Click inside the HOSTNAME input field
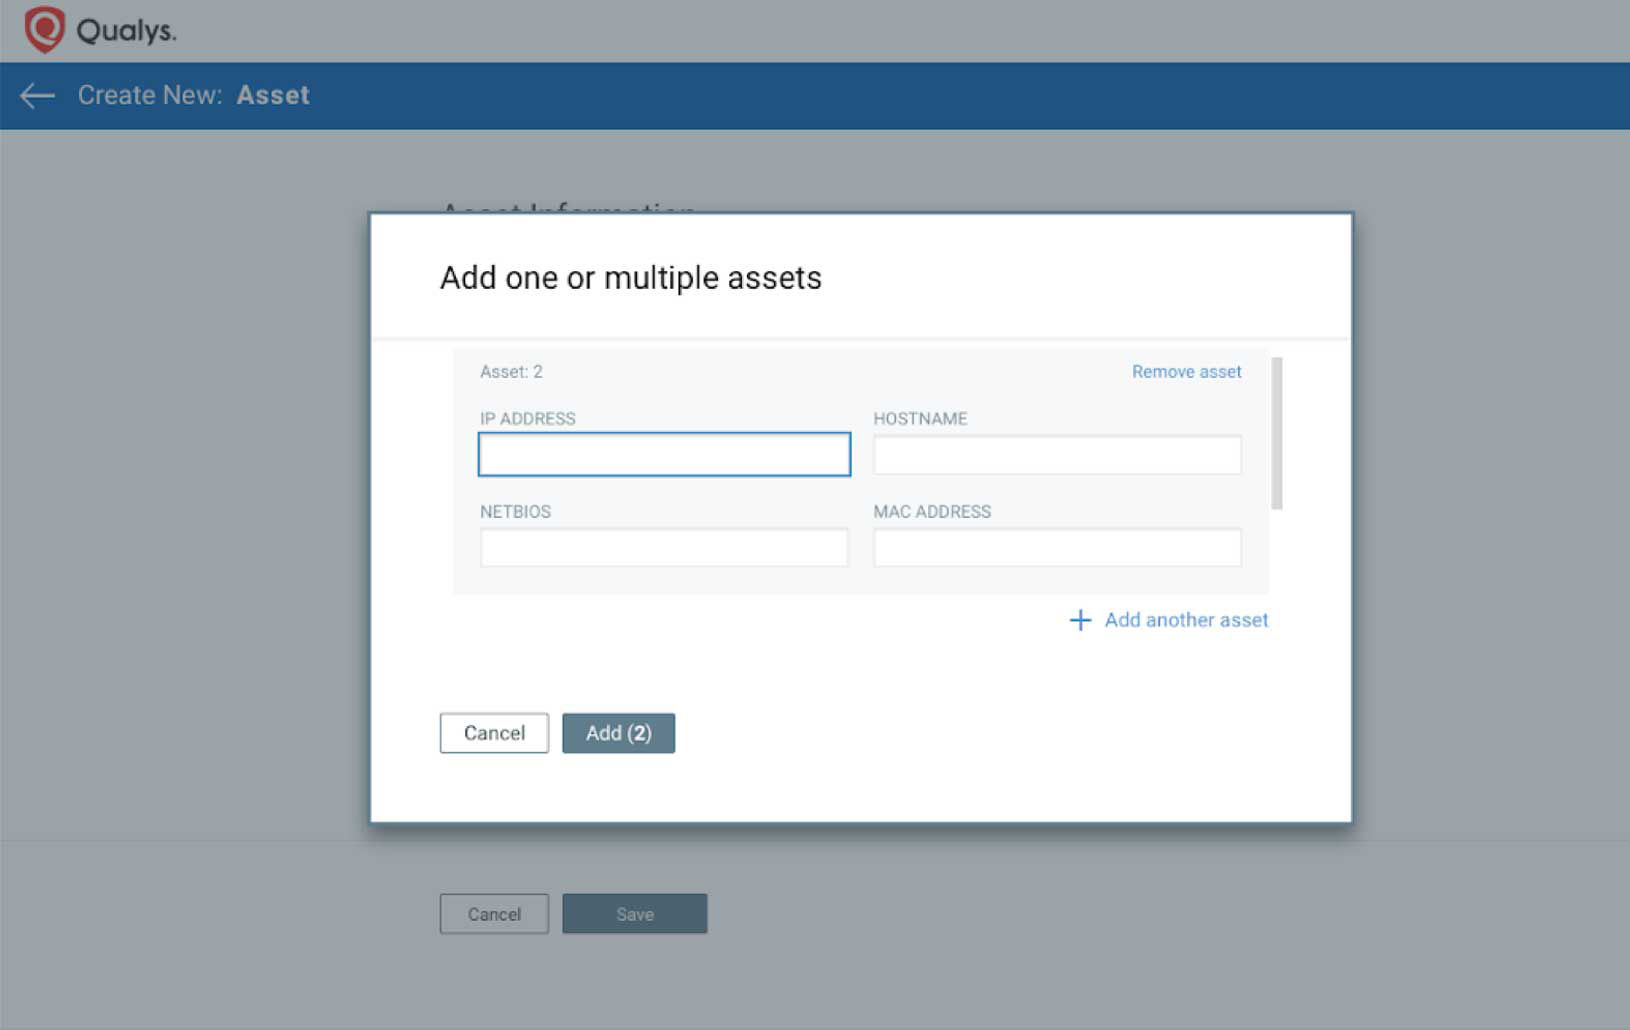1630x1030 pixels. click(x=1056, y=454)
